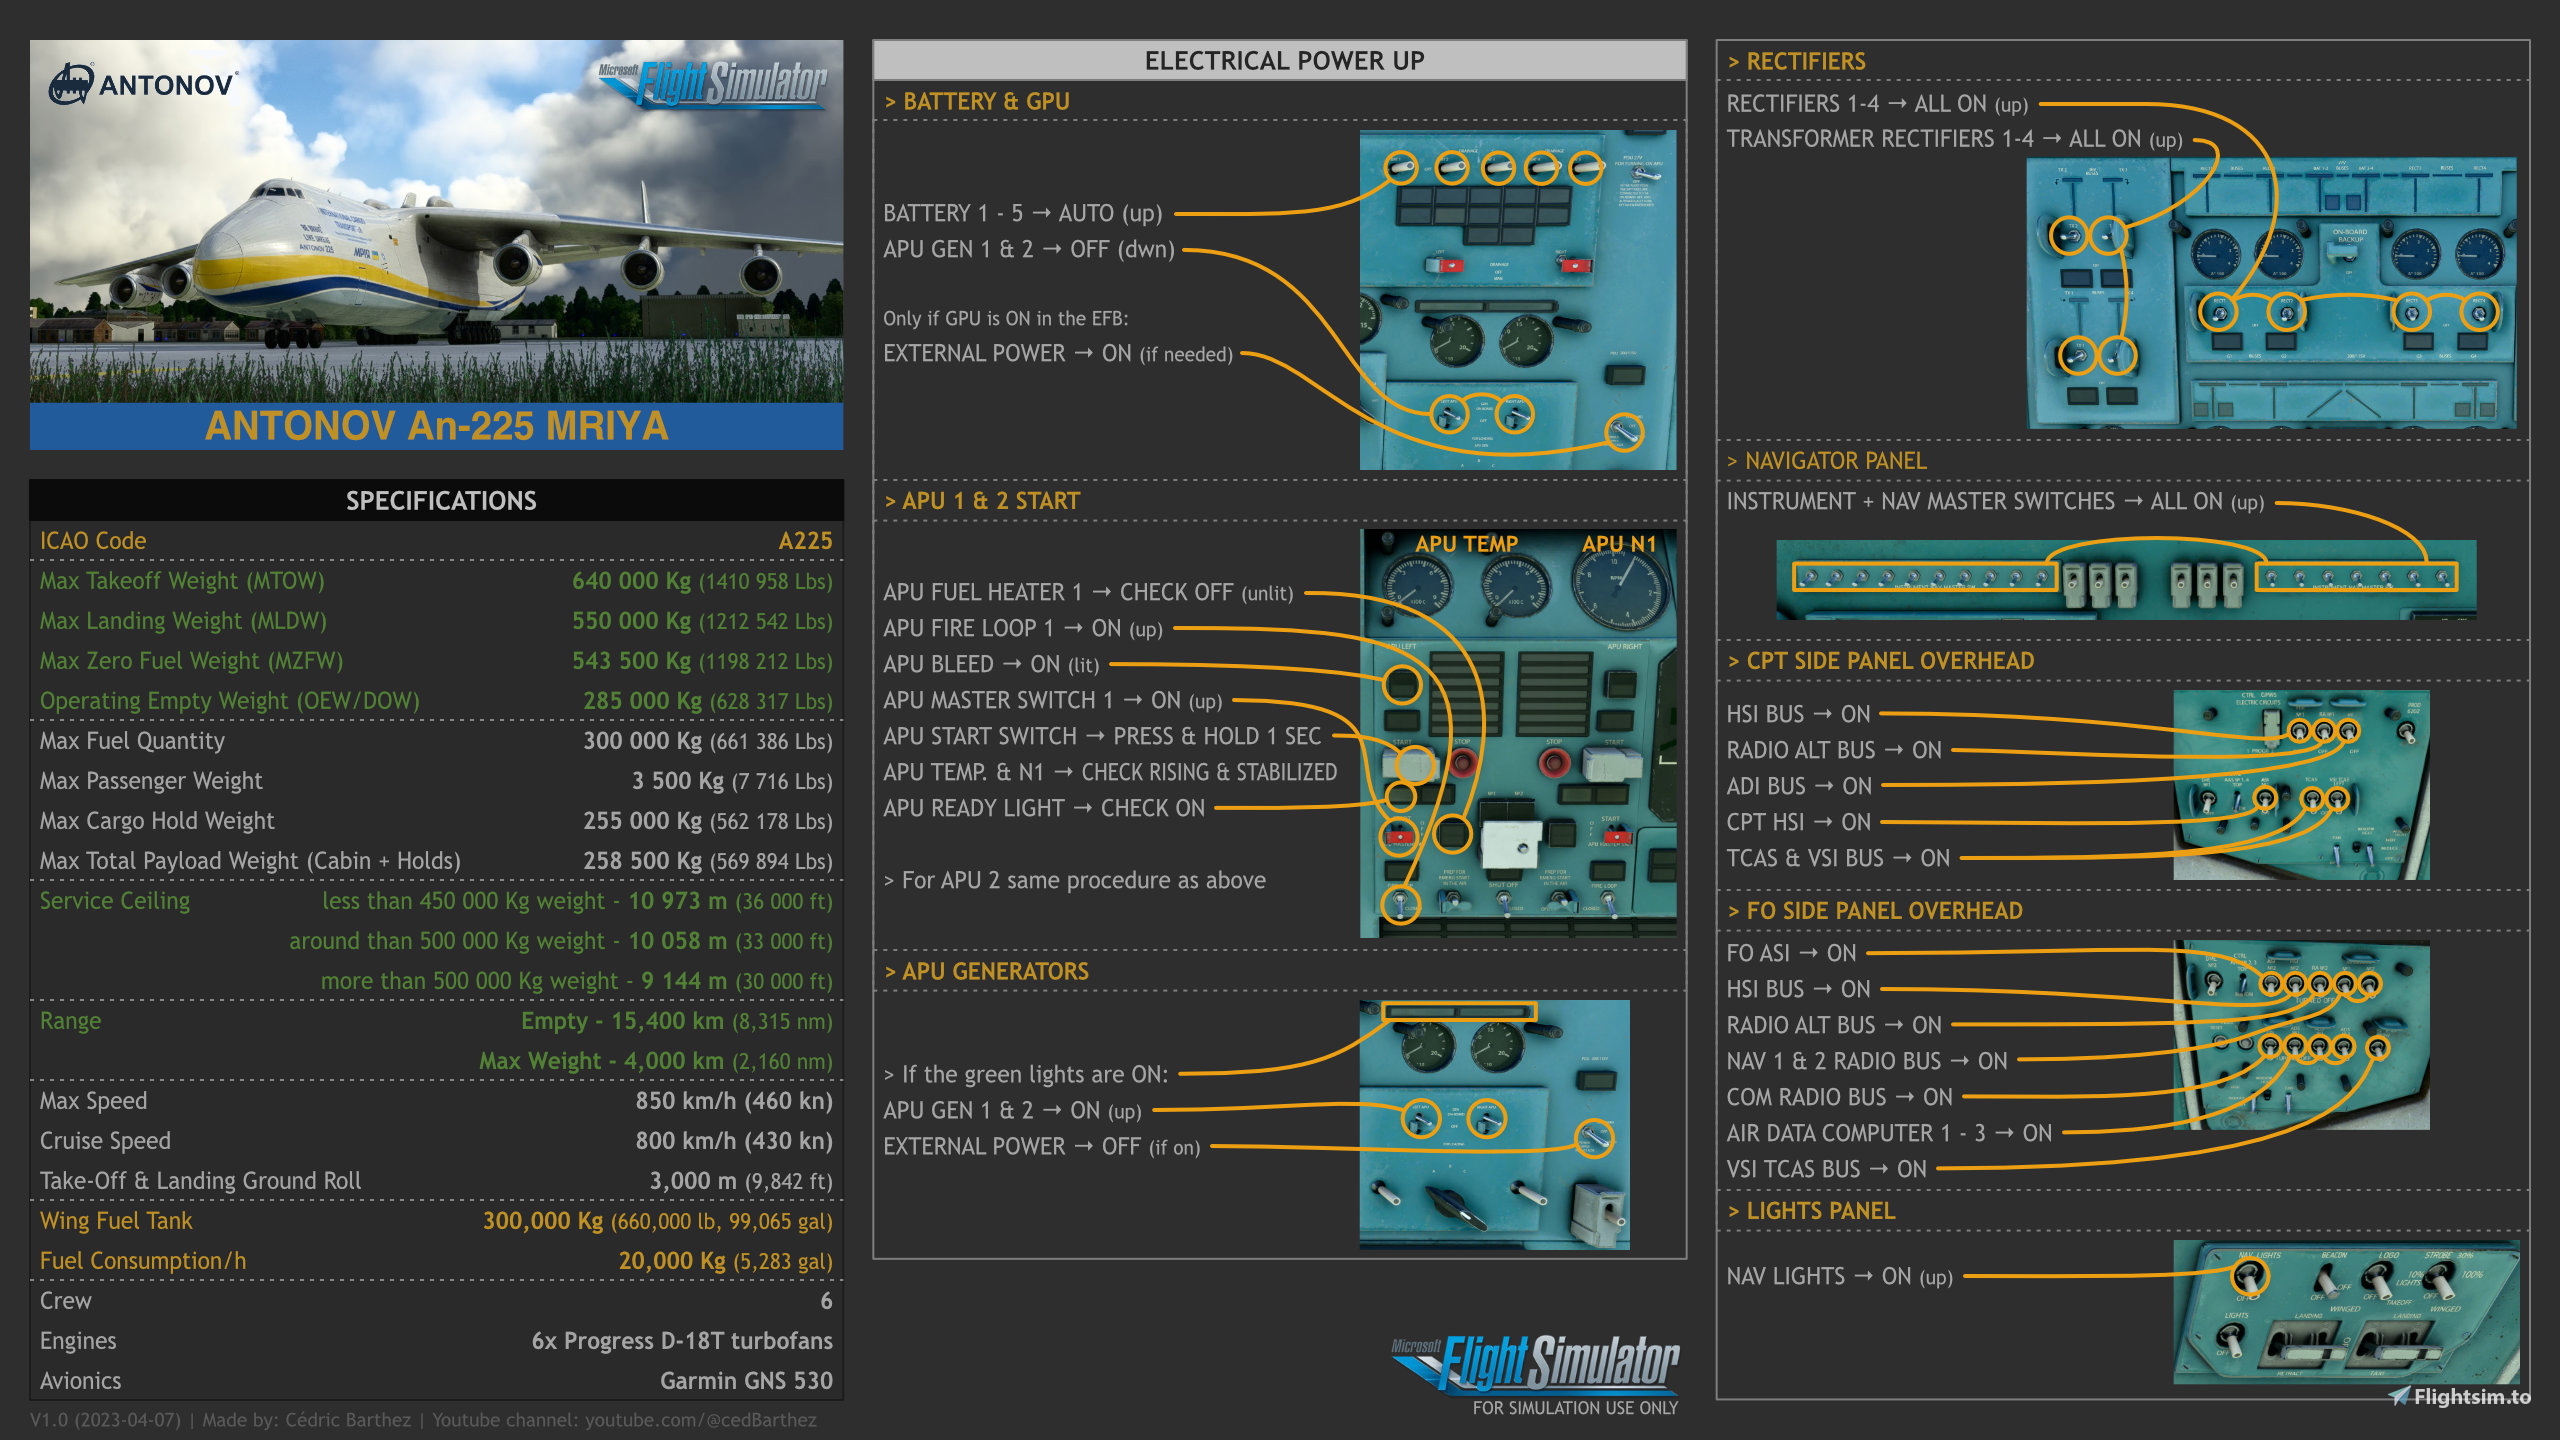This screenshot has height=1440, width=2560.
Task: Click the Service Ceiling label
Action: (x=115, y=901)
